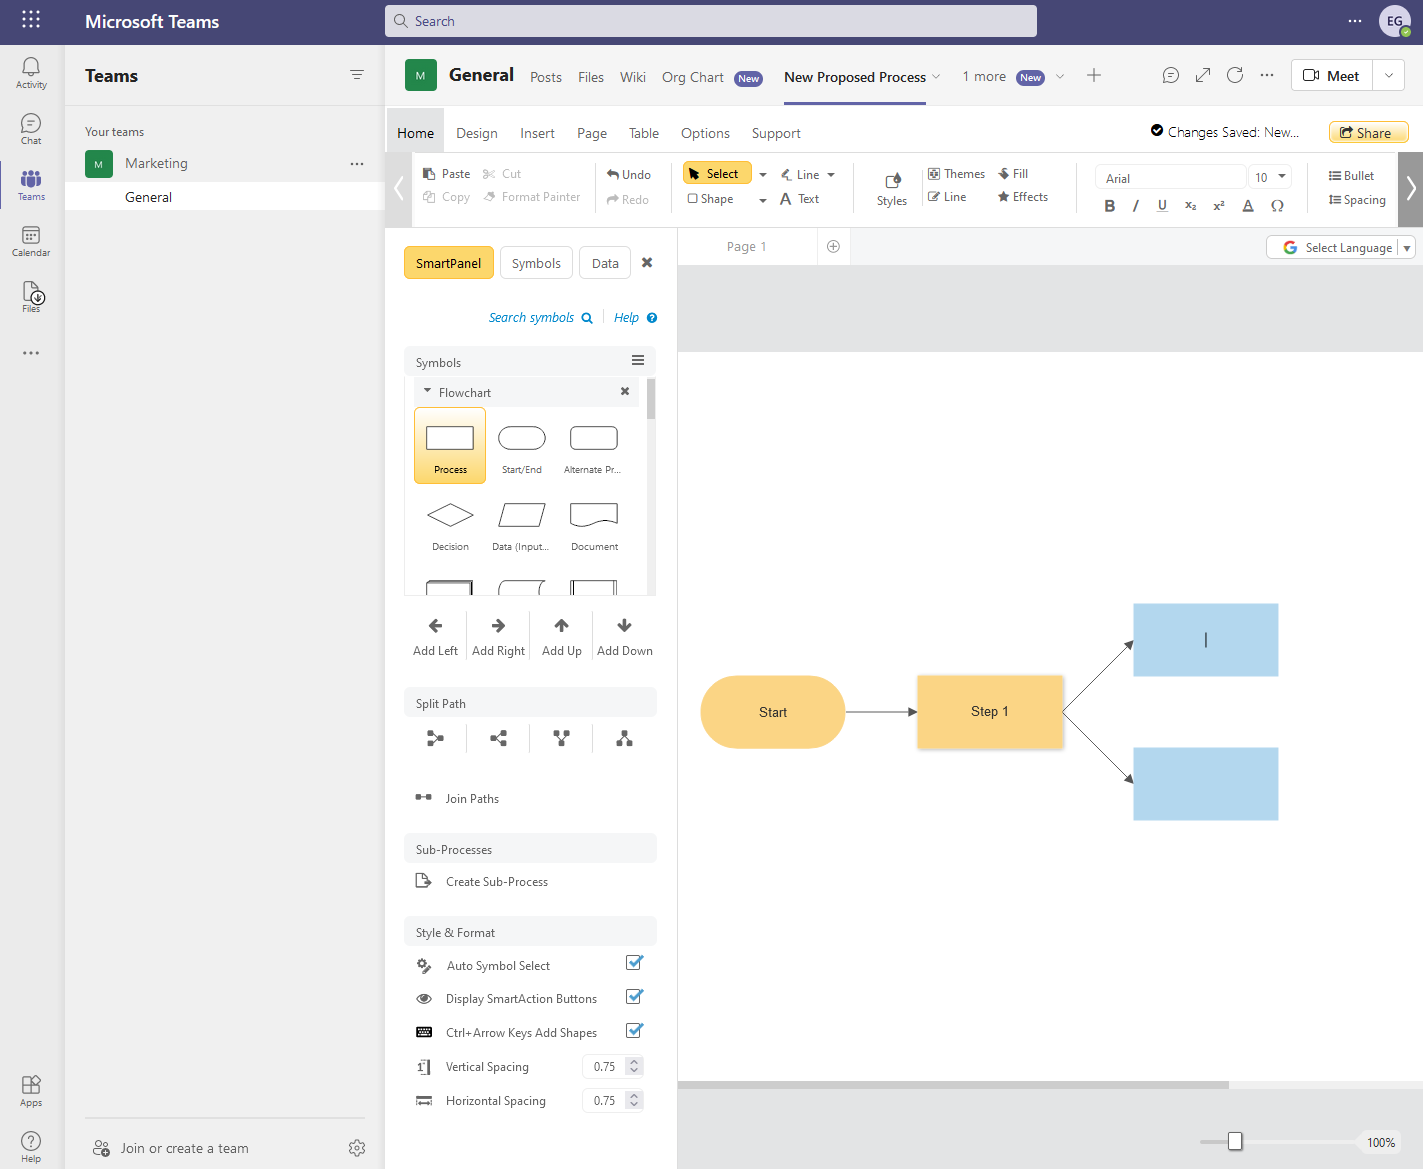Apply superscript formatting
This screenshot has width=1423, height=1169.
(x=1218, y=206)
